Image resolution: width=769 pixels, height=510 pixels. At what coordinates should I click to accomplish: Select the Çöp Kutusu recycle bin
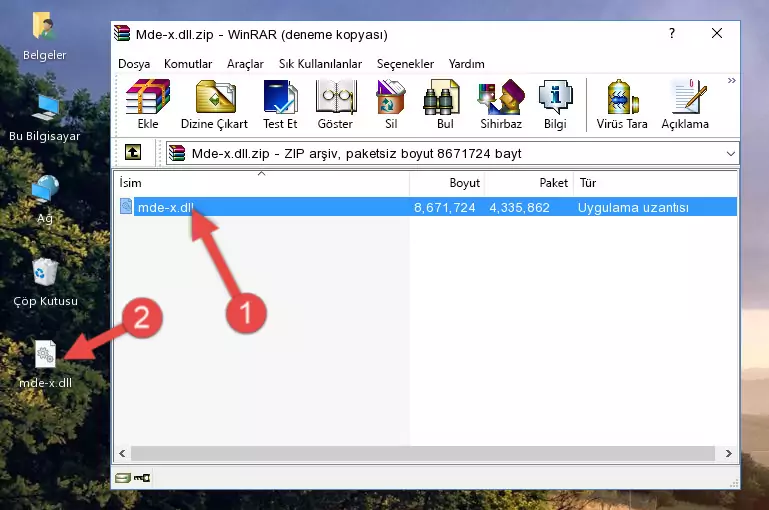(x=45, y=282)
